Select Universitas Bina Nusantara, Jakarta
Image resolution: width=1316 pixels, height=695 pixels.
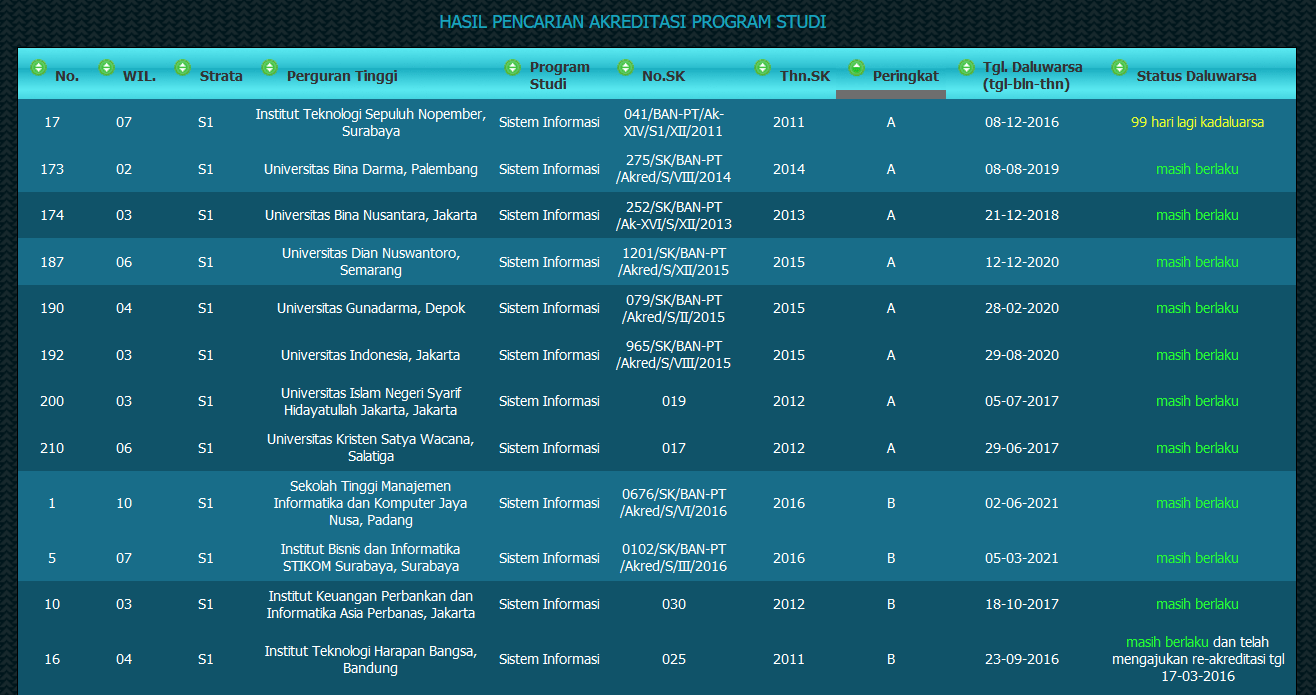(x=371, y=215)
